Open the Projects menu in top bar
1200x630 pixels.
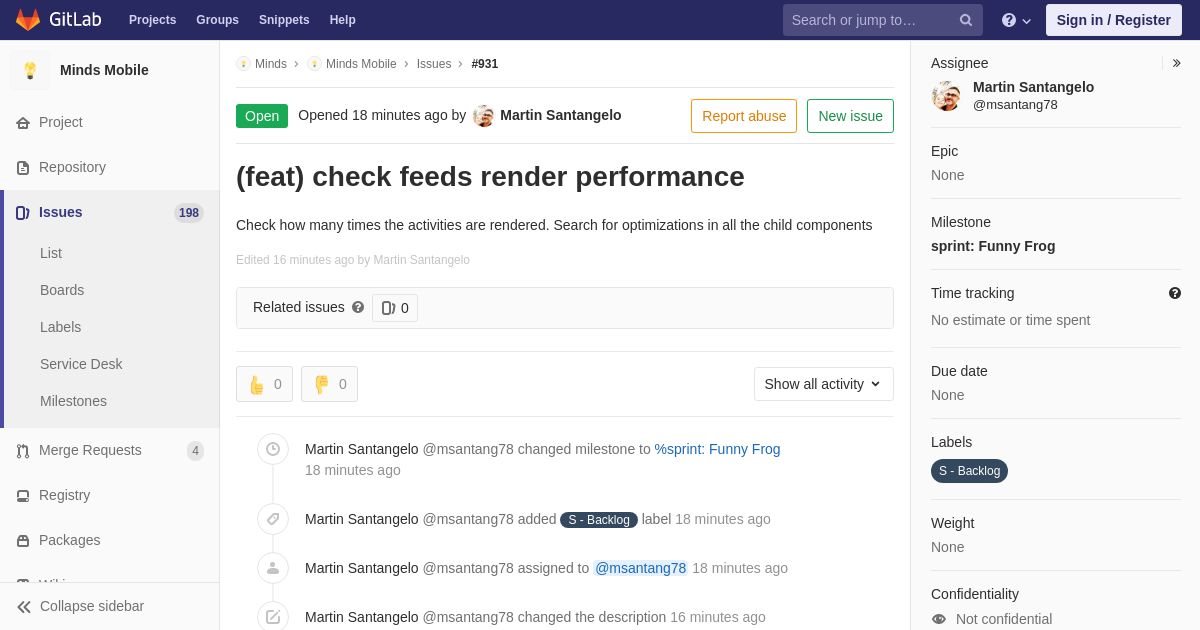(x=152, y=20)
